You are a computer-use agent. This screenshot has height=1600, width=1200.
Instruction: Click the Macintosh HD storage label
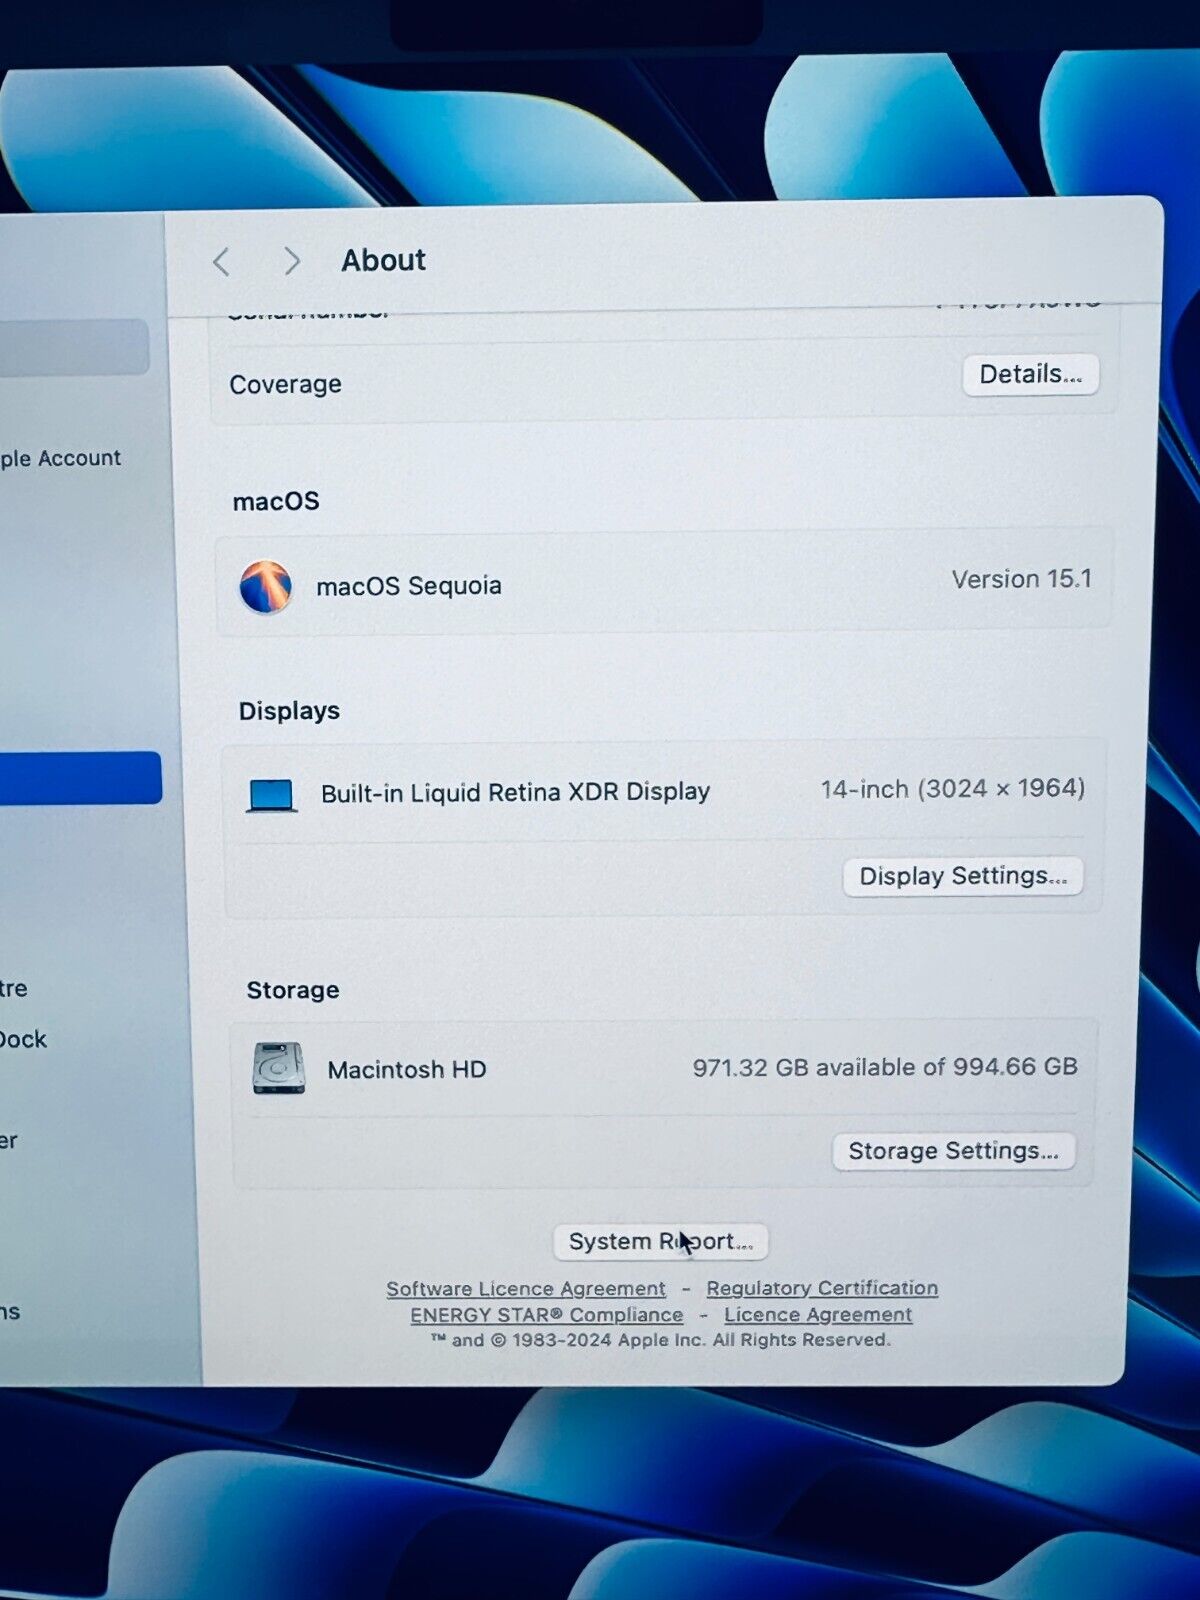tap(407, 1070)
